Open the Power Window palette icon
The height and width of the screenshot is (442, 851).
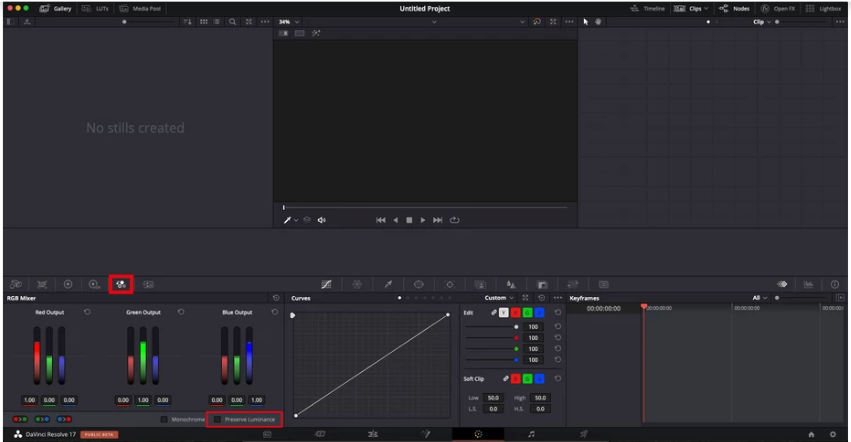click(x=418, y=285)
